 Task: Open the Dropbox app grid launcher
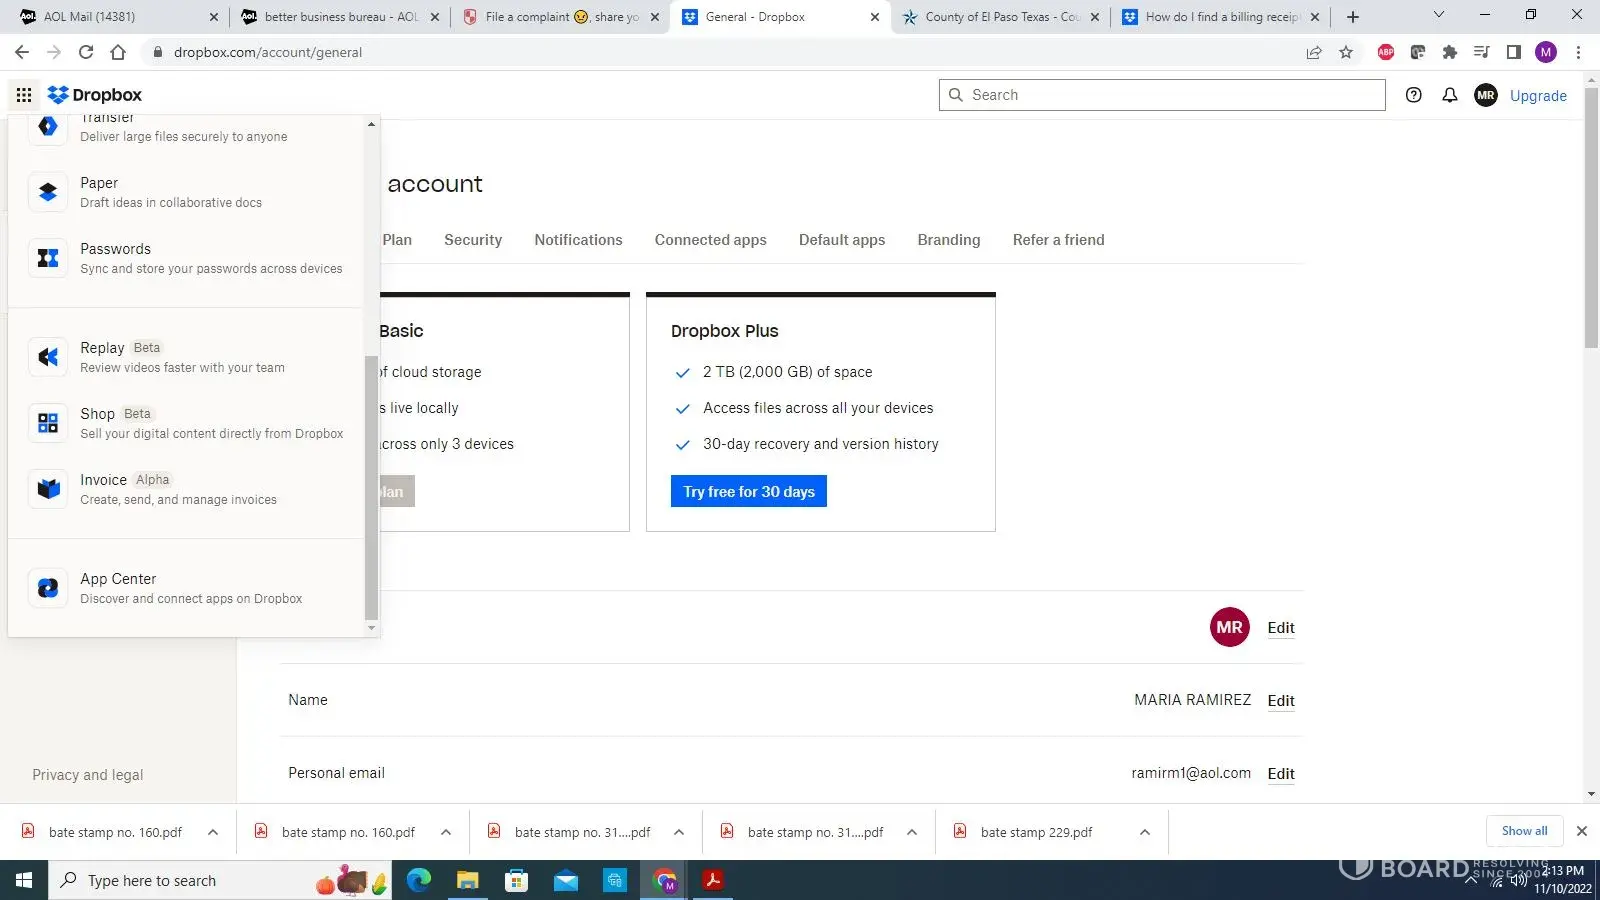(x=24, y=95)
